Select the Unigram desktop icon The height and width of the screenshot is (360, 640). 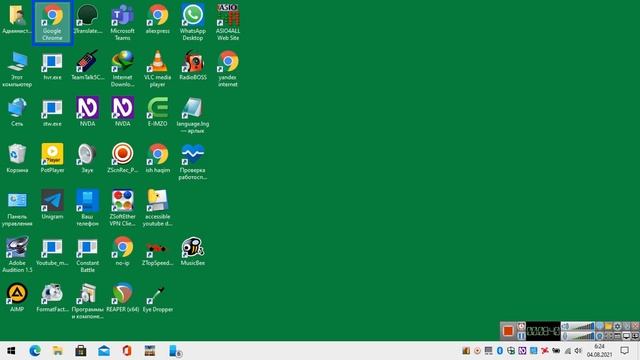52,205
